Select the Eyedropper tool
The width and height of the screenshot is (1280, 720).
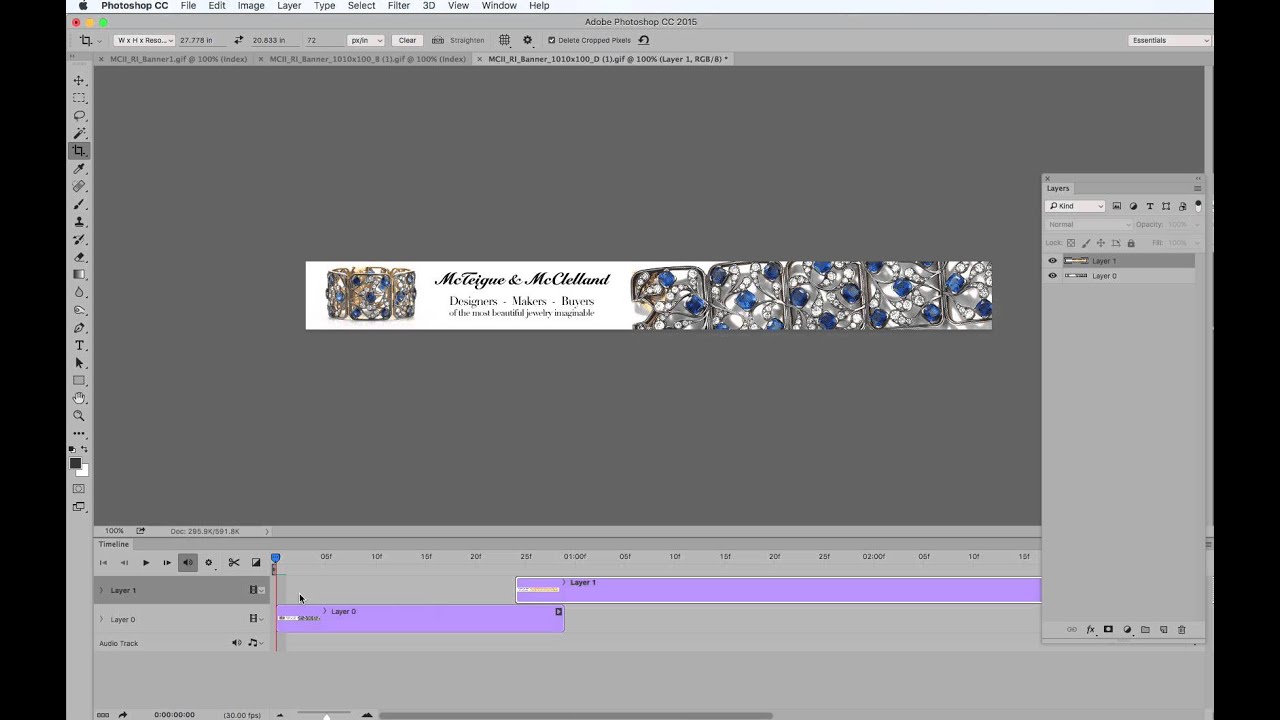point(79,169)
